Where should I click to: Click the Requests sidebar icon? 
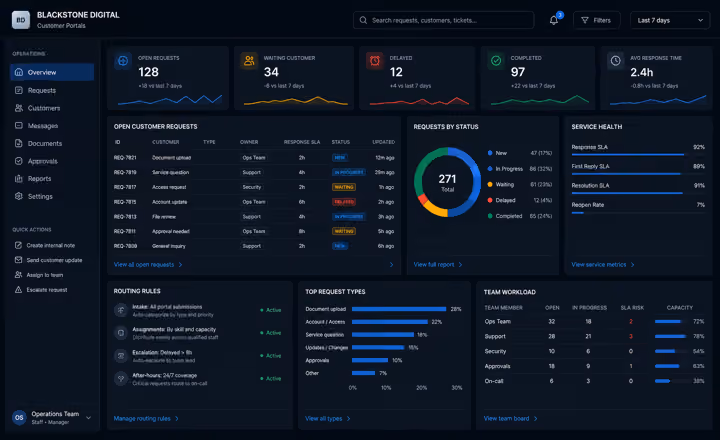[19, 90]
